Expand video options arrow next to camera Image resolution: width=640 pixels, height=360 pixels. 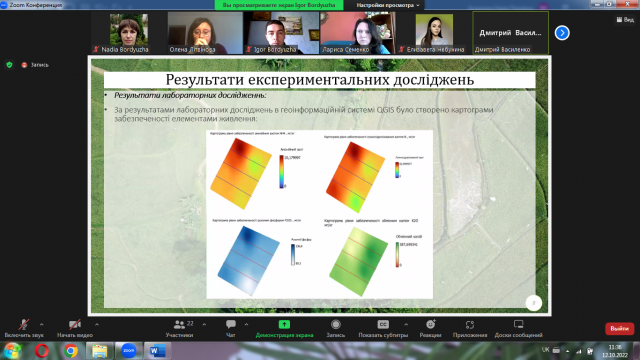[x=97, y=325]
